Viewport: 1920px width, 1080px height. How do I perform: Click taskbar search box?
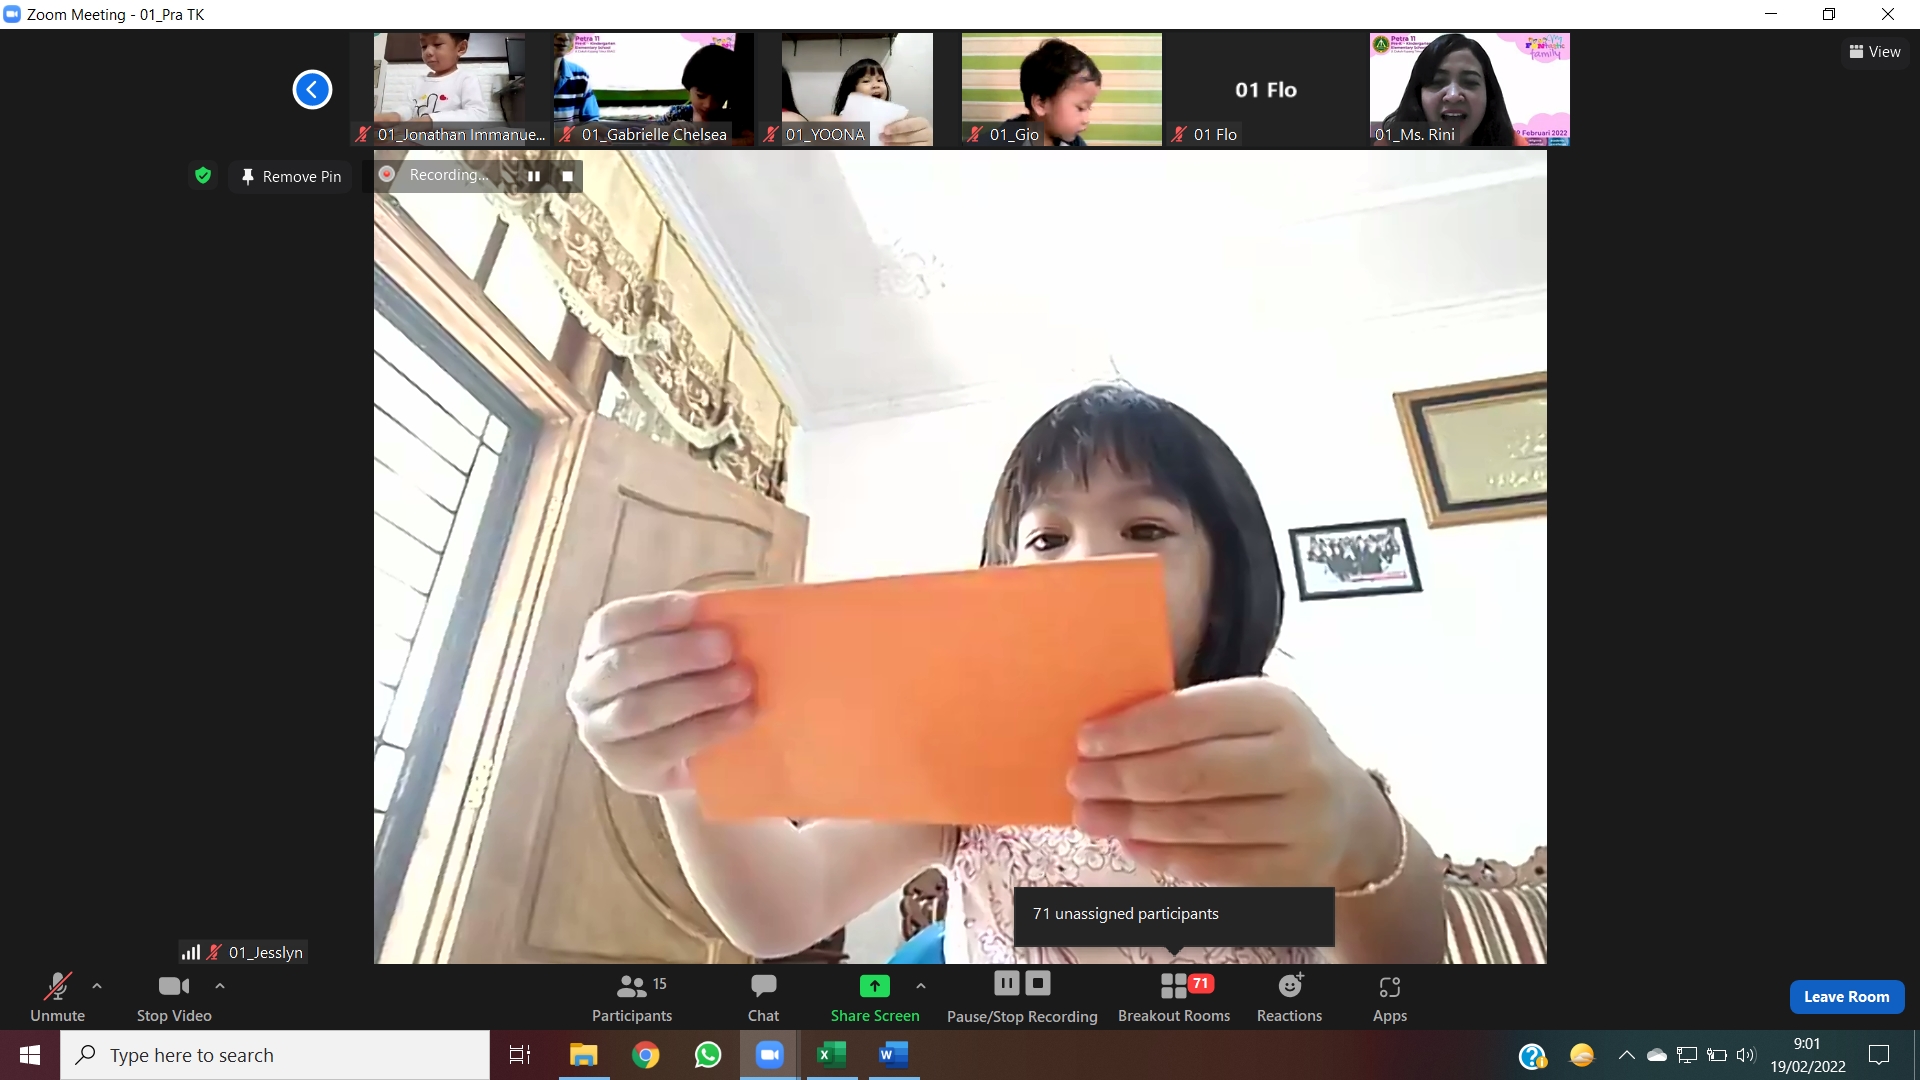tap(275, 1055)
